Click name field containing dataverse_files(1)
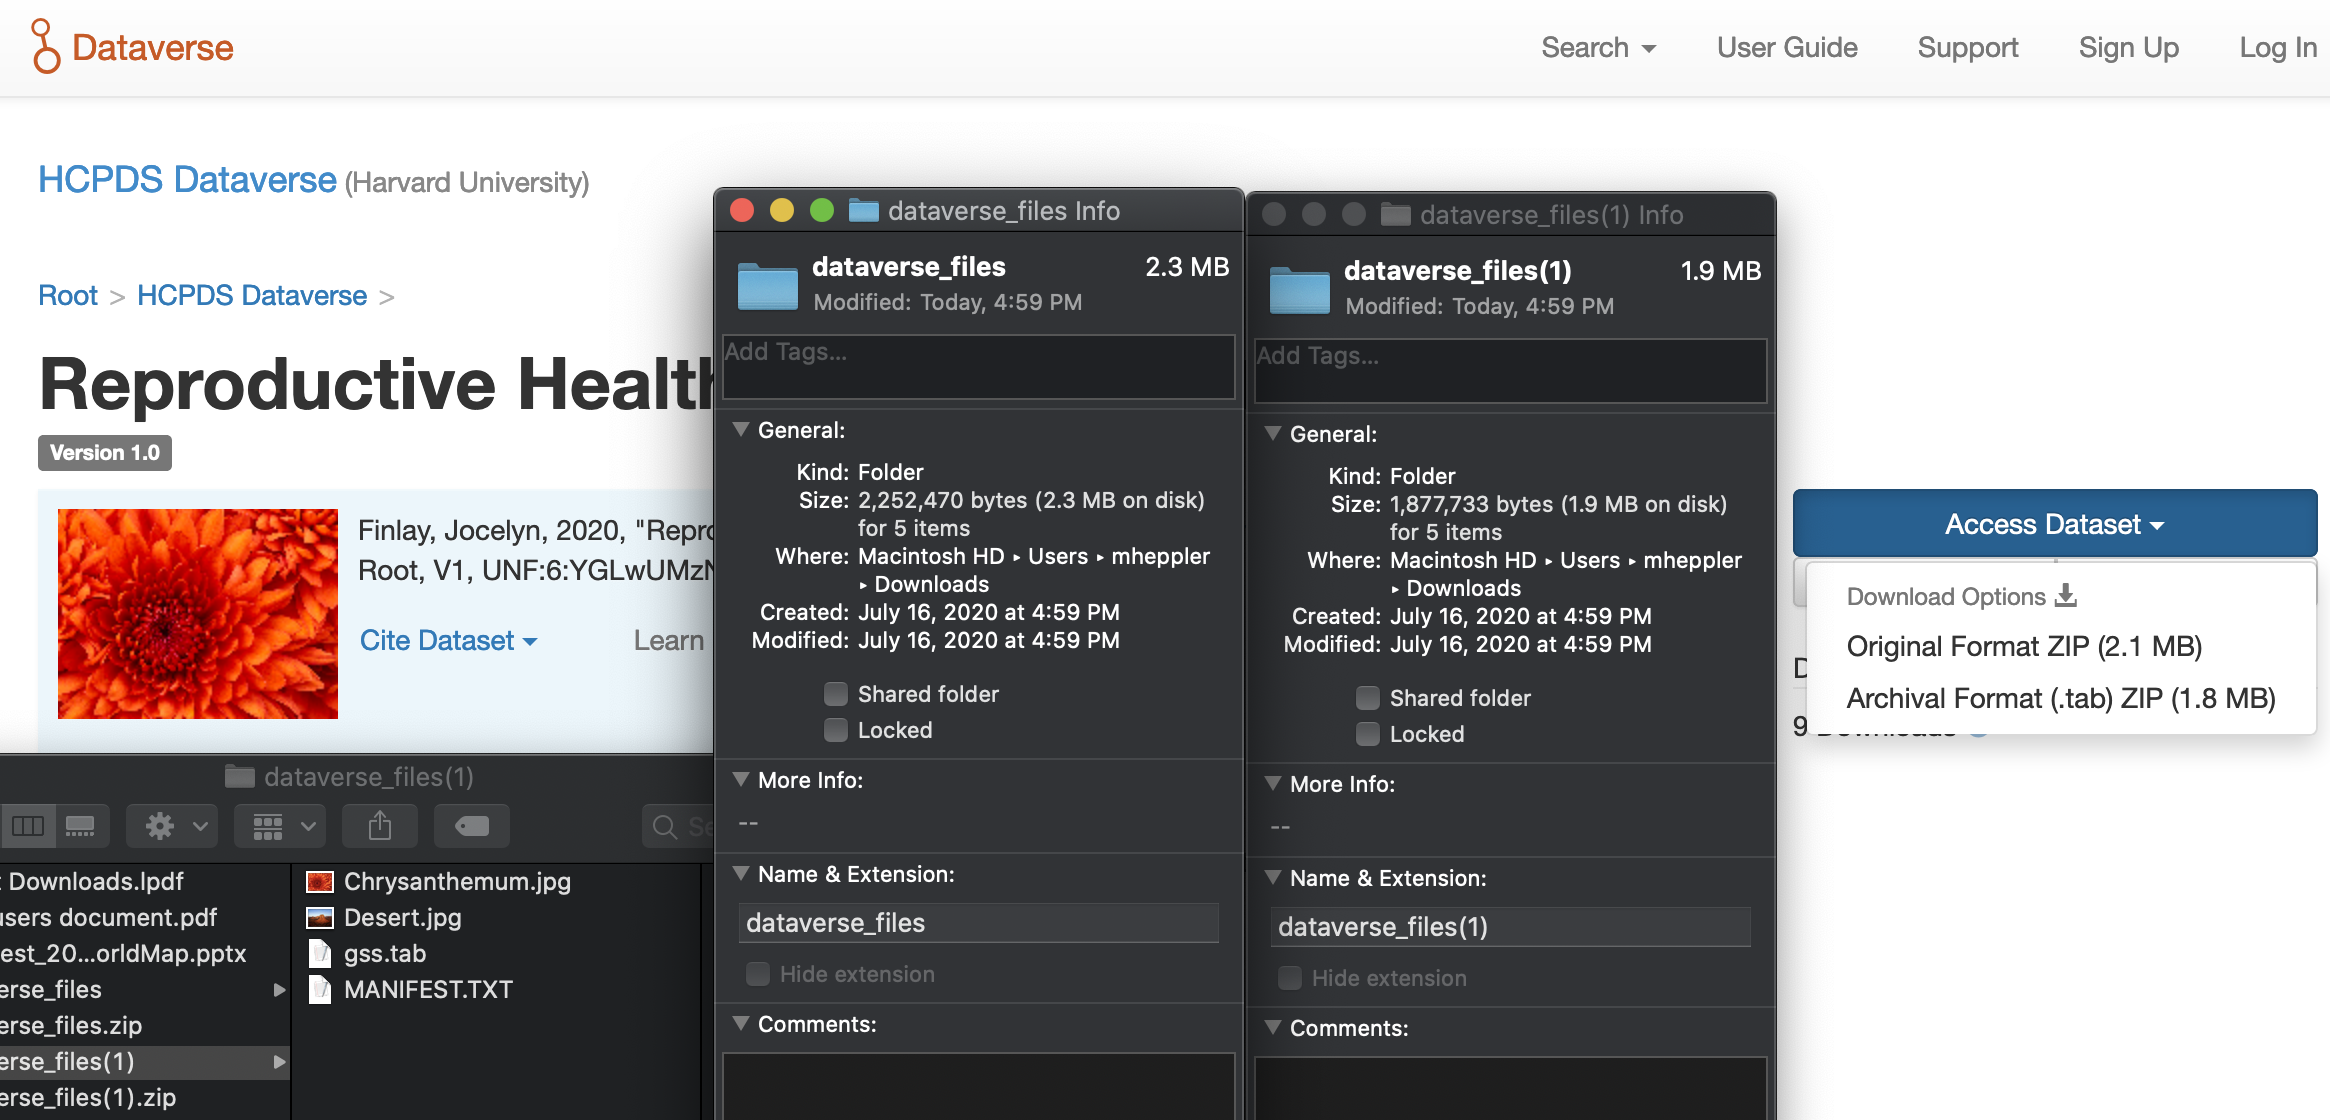This screenshot has height=1120, width=2330. 1510,926
